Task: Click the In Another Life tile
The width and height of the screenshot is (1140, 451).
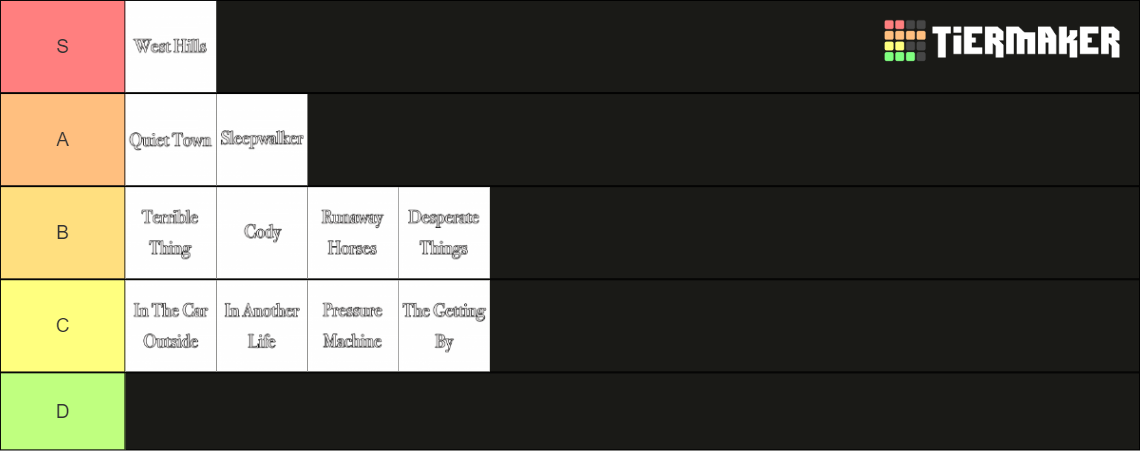Action: 262,326
